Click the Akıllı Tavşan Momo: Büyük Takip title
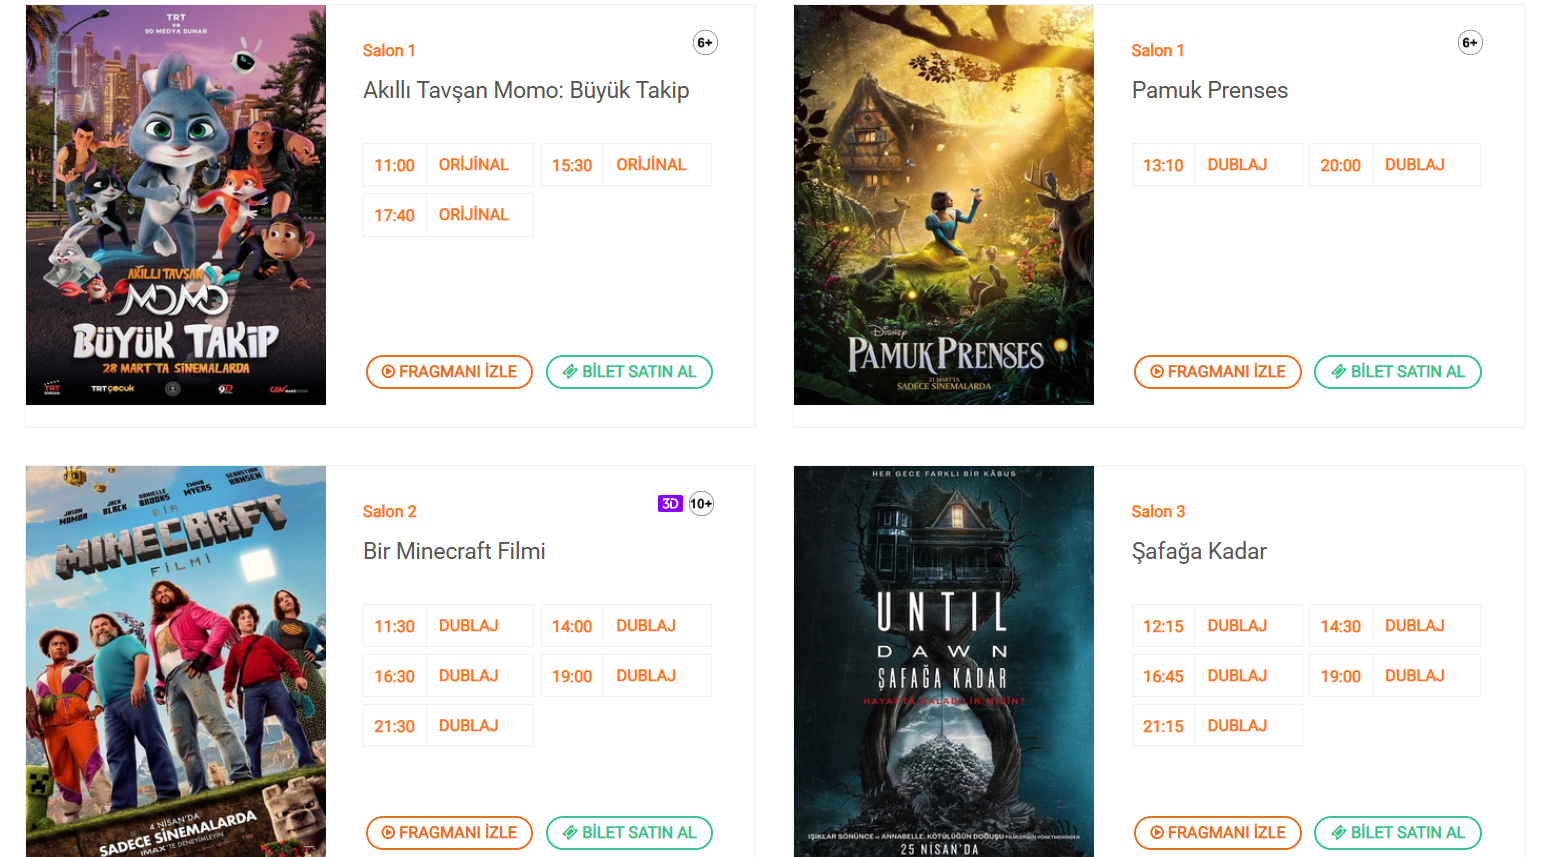This screenshot has height=857, width=1542. [526, 90]
